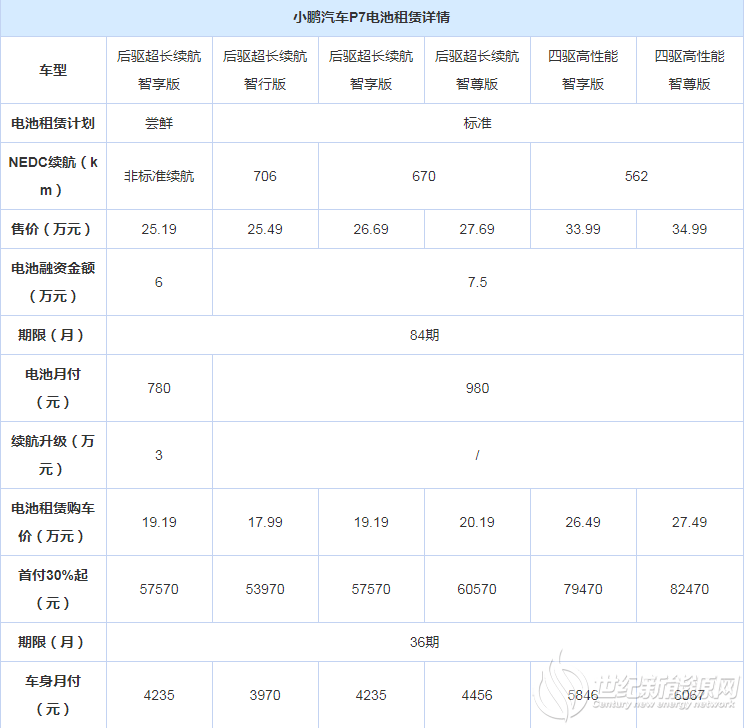Click the price 26.69

[x=371, y=229]
